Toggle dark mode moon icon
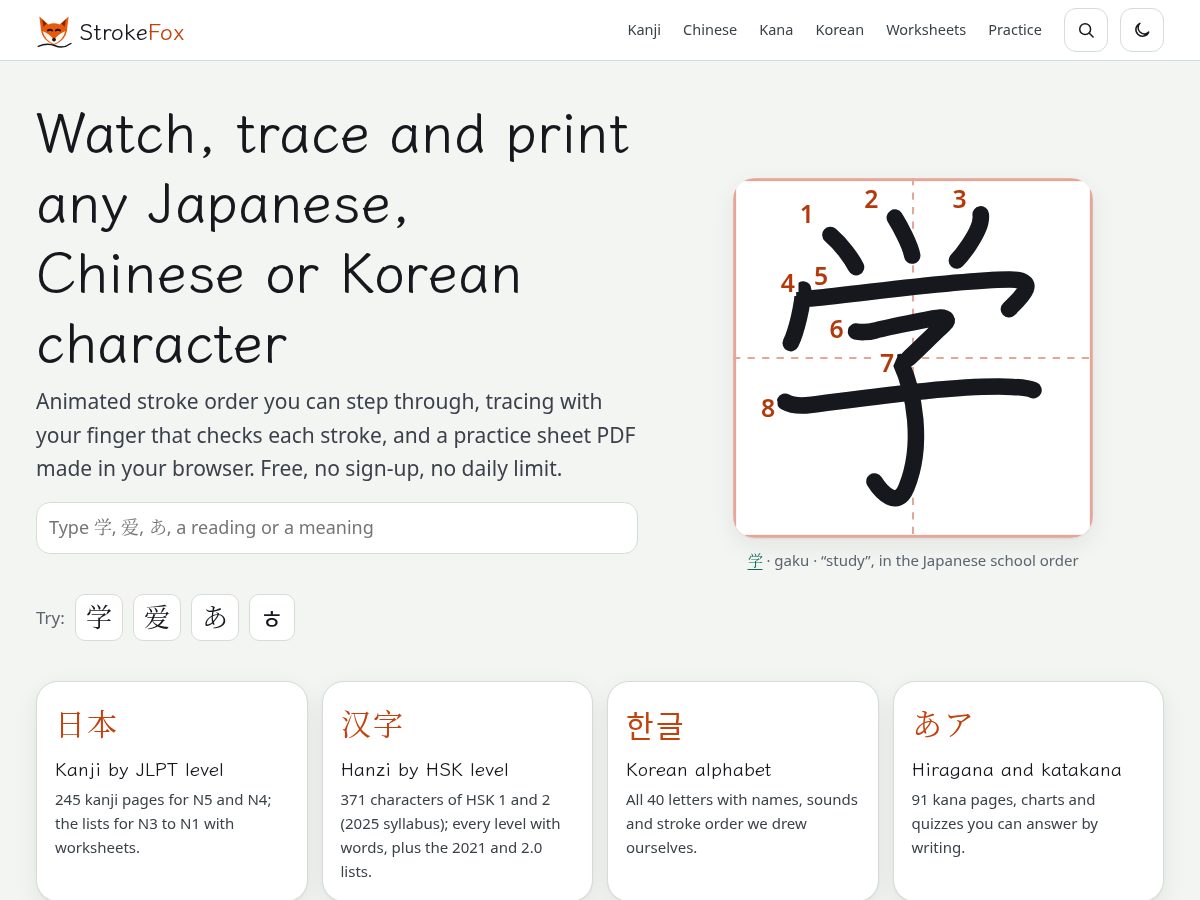1200x900 pixels. tap(1142, 30)
